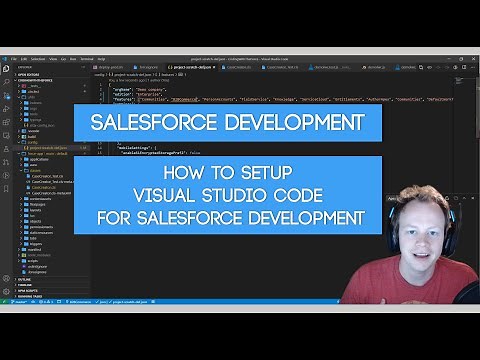This screenshot has width=480, height=360.
Task: Open the View menu
Action: [53, 59]
